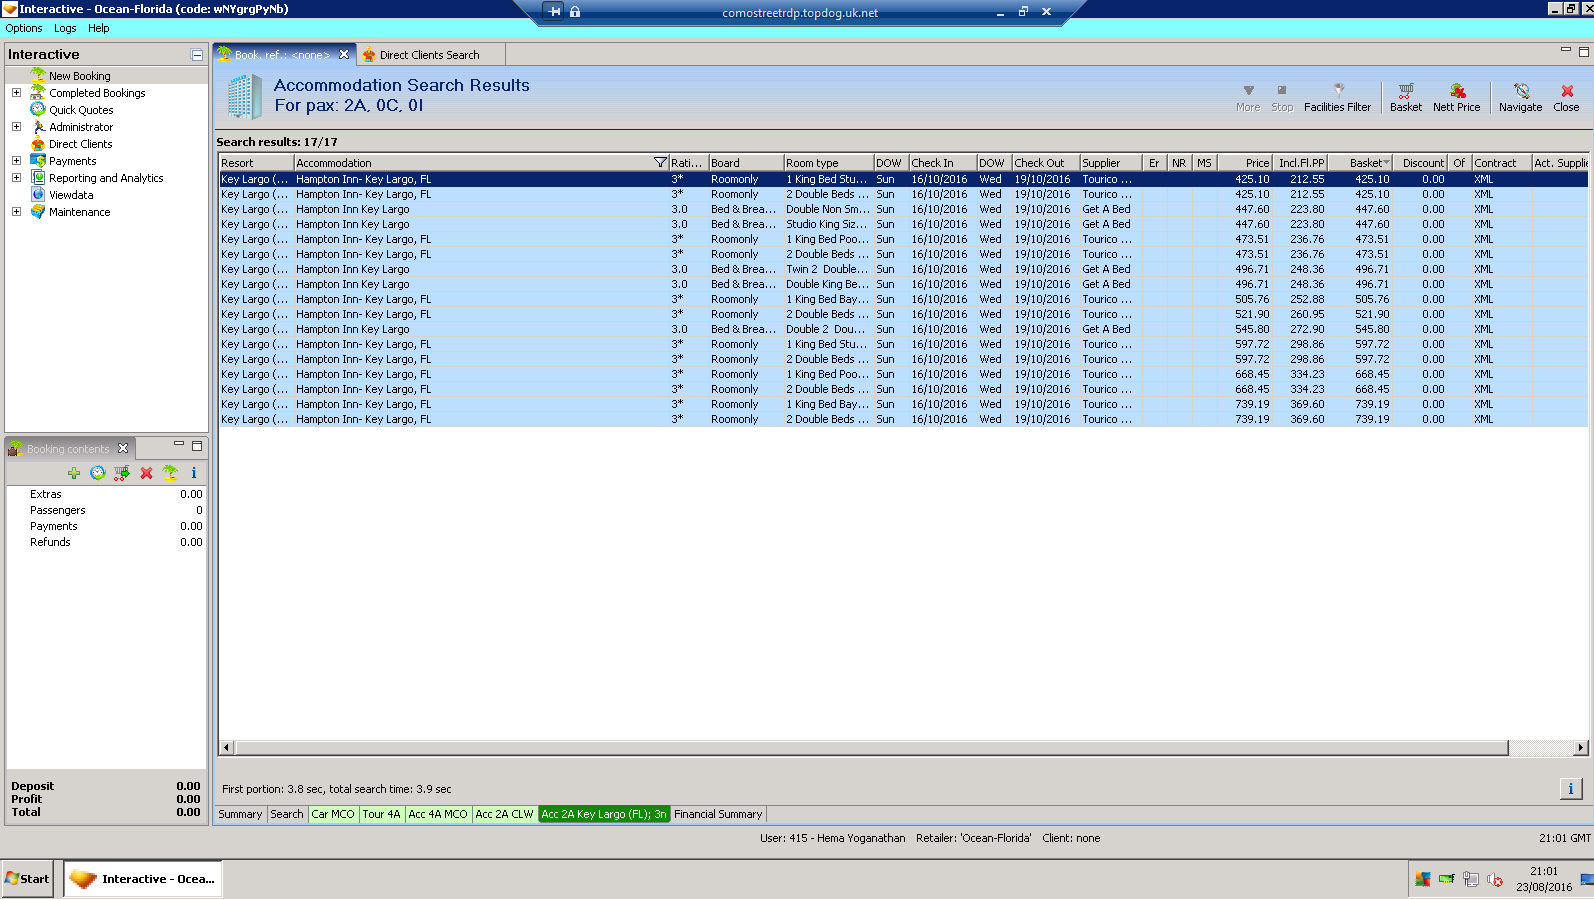Click the first system tray icon
The width and height of the screenshot is (1594, 899).
1423,880
